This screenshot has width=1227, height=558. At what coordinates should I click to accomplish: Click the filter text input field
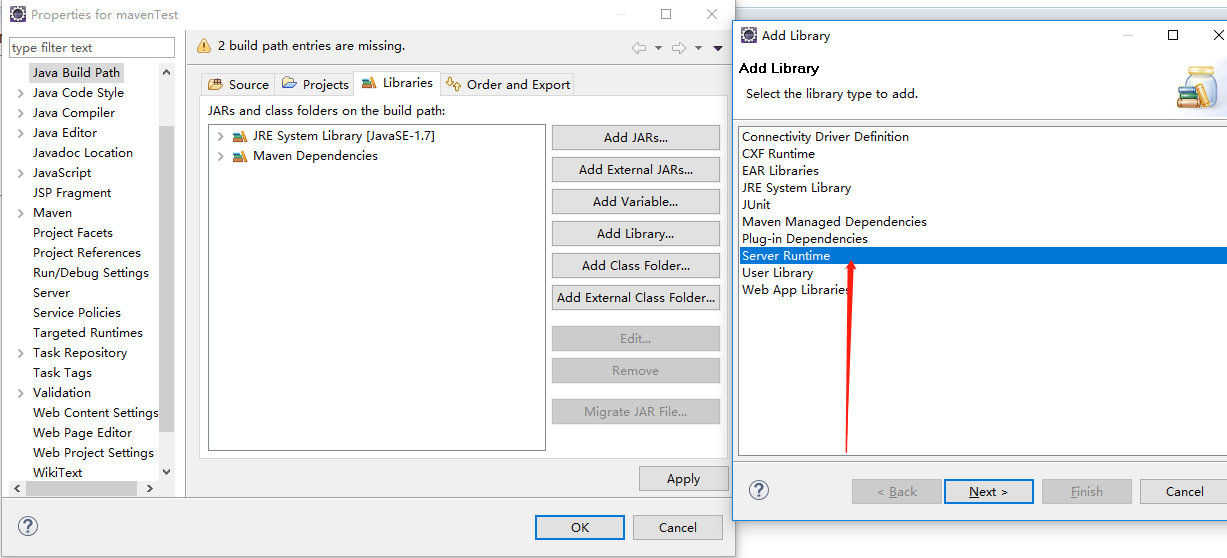[91, 47]
